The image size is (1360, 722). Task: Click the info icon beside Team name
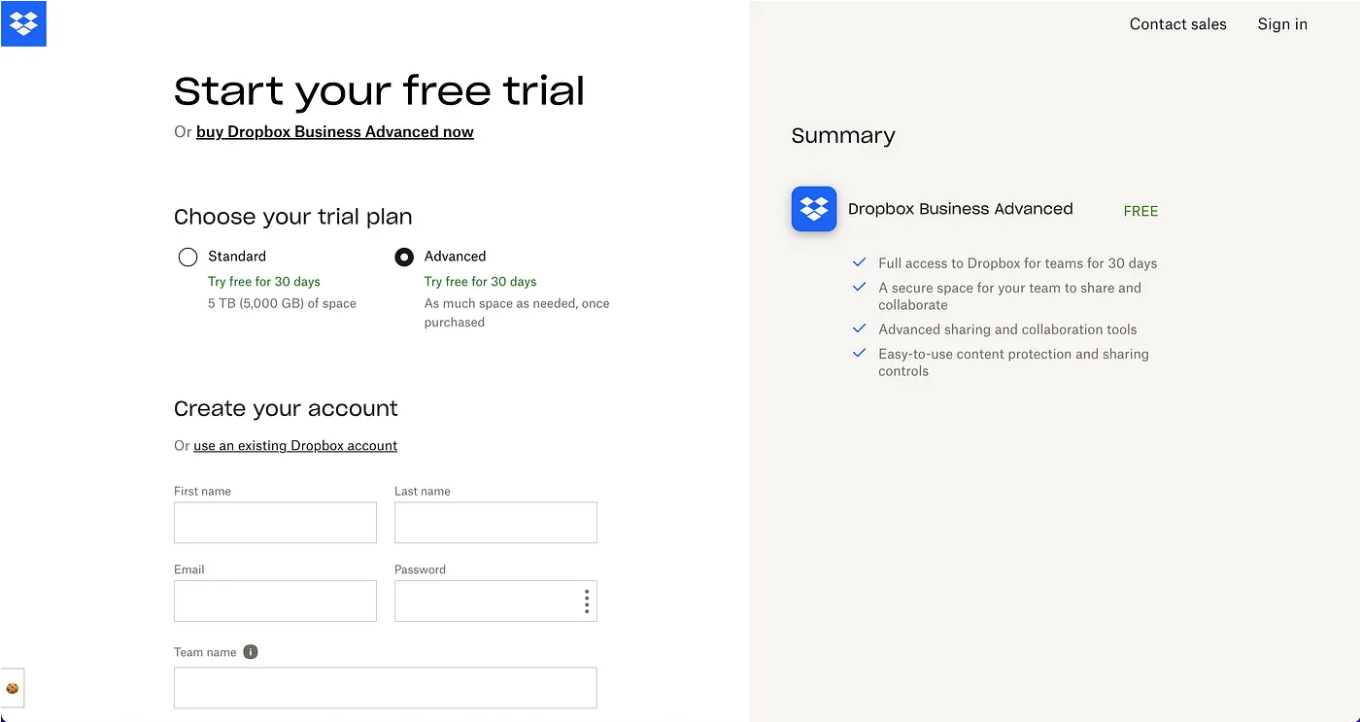[251, 652]
